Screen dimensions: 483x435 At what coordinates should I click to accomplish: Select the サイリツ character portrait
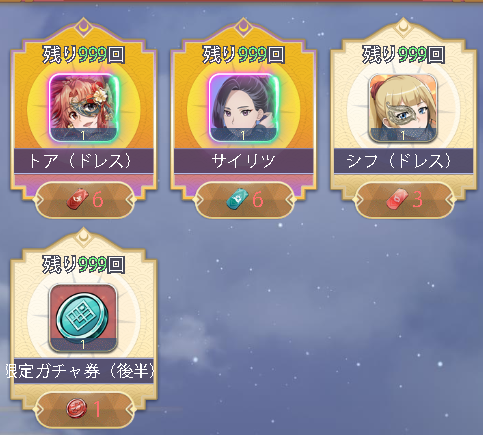pos(244,108)
